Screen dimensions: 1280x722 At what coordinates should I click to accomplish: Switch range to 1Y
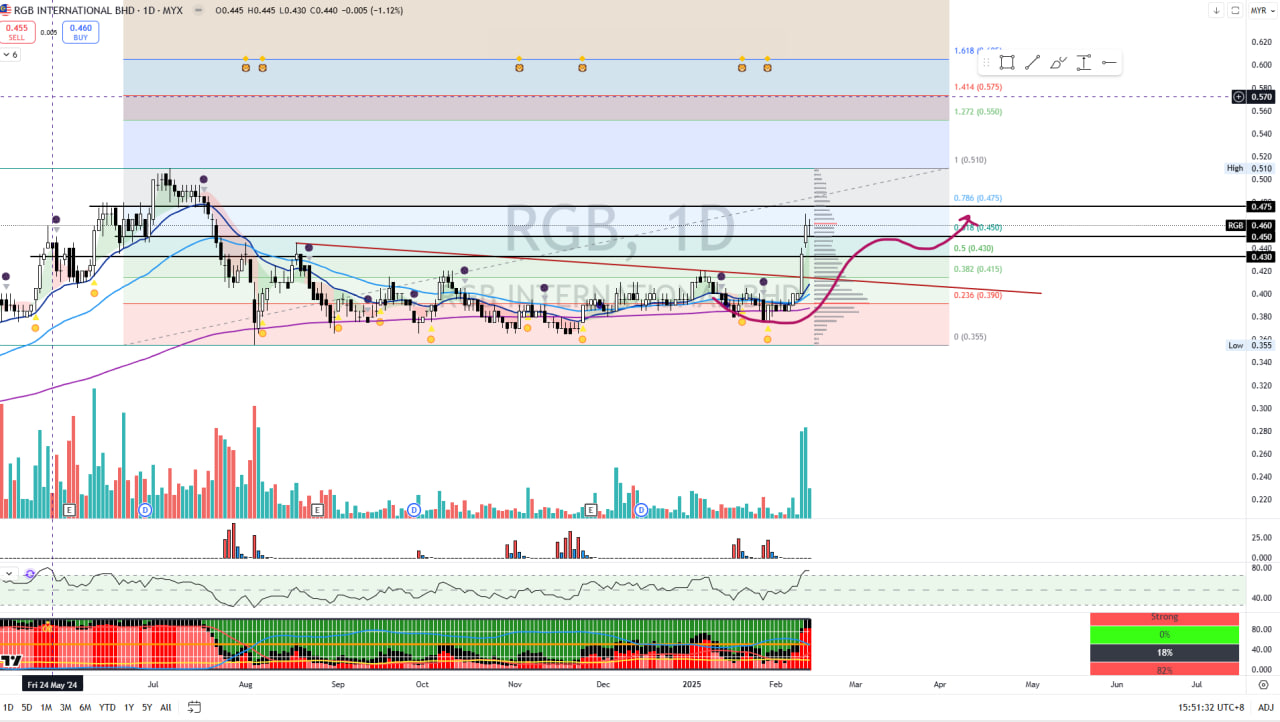point(129,707)
